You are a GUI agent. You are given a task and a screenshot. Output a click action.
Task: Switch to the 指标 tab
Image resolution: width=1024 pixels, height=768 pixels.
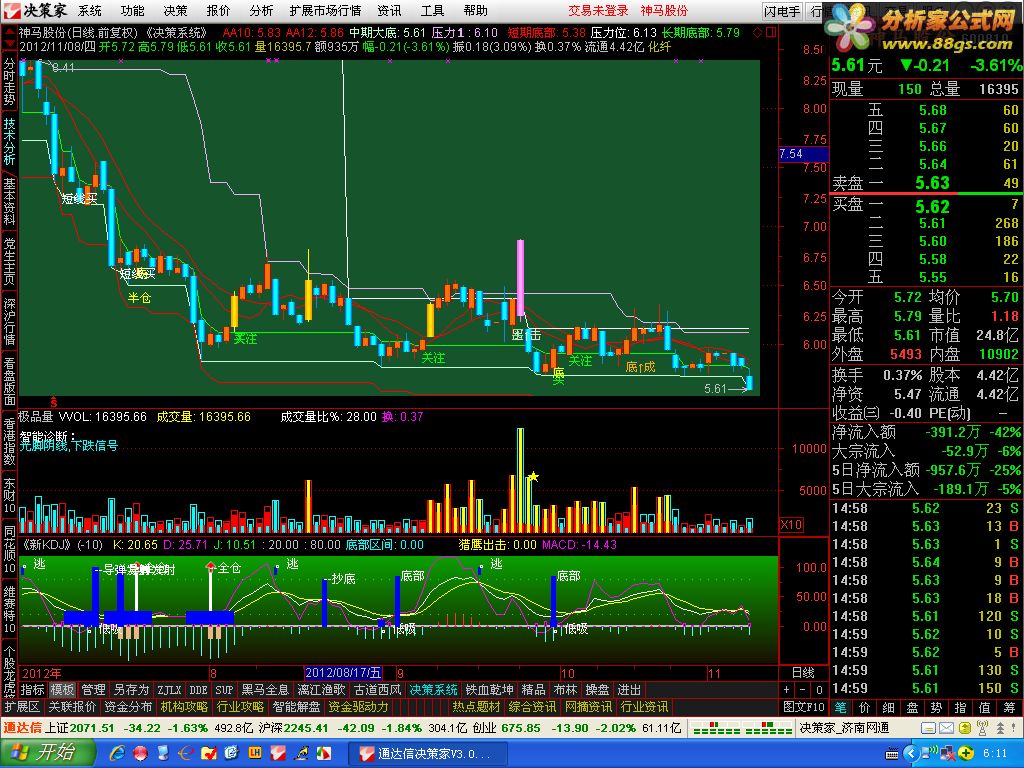pos(33,690)
